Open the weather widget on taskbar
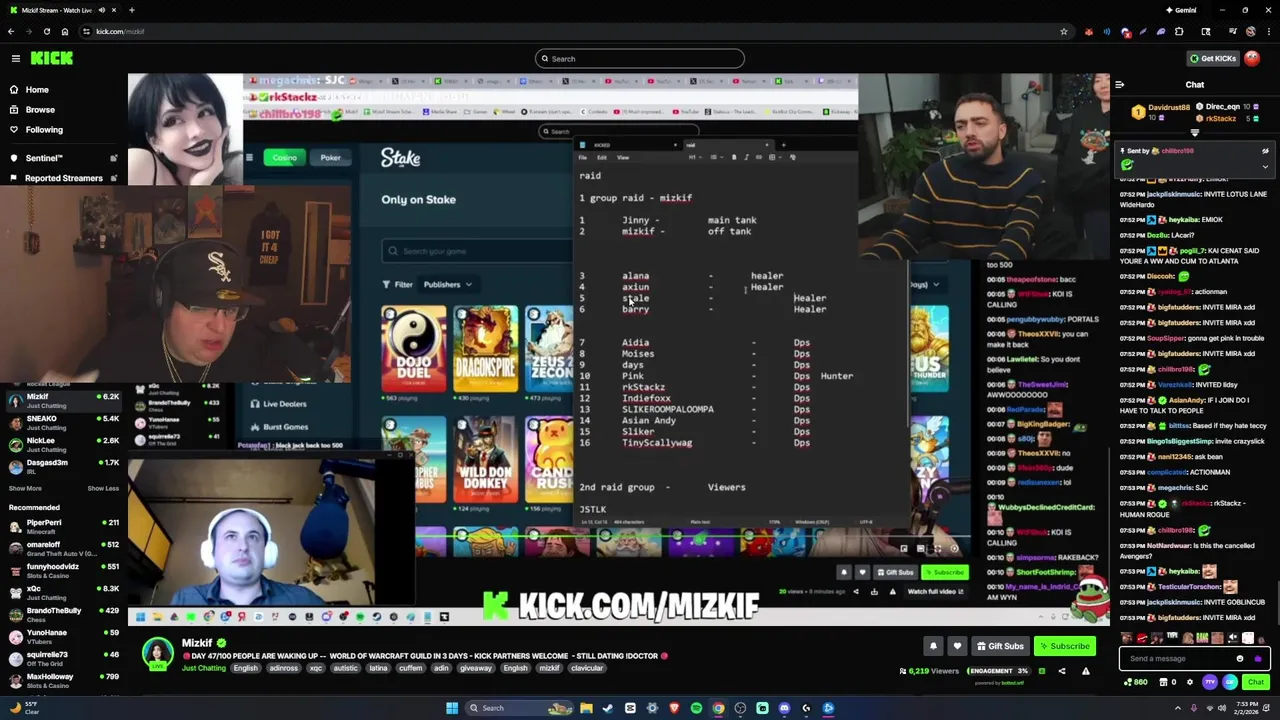The width and height of the screenshot is (1280, 720). point(26,708)
